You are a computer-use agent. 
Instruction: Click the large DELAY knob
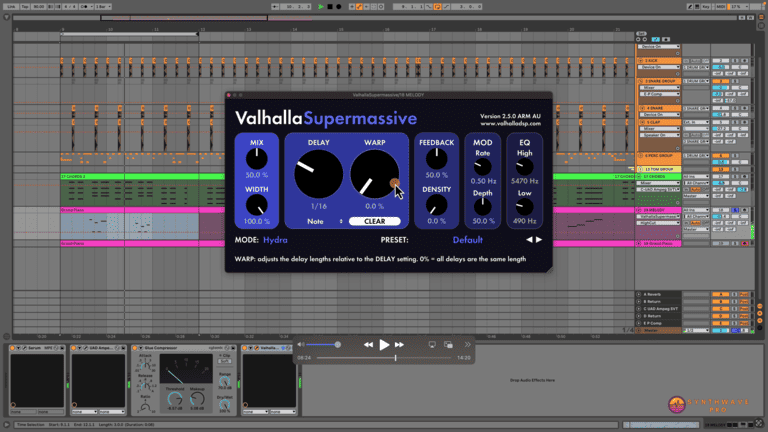318,174
